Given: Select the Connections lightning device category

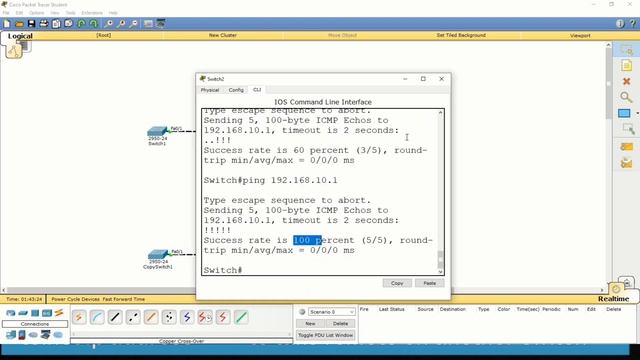Looking at the screenshot, I should (x=59, y=313).
